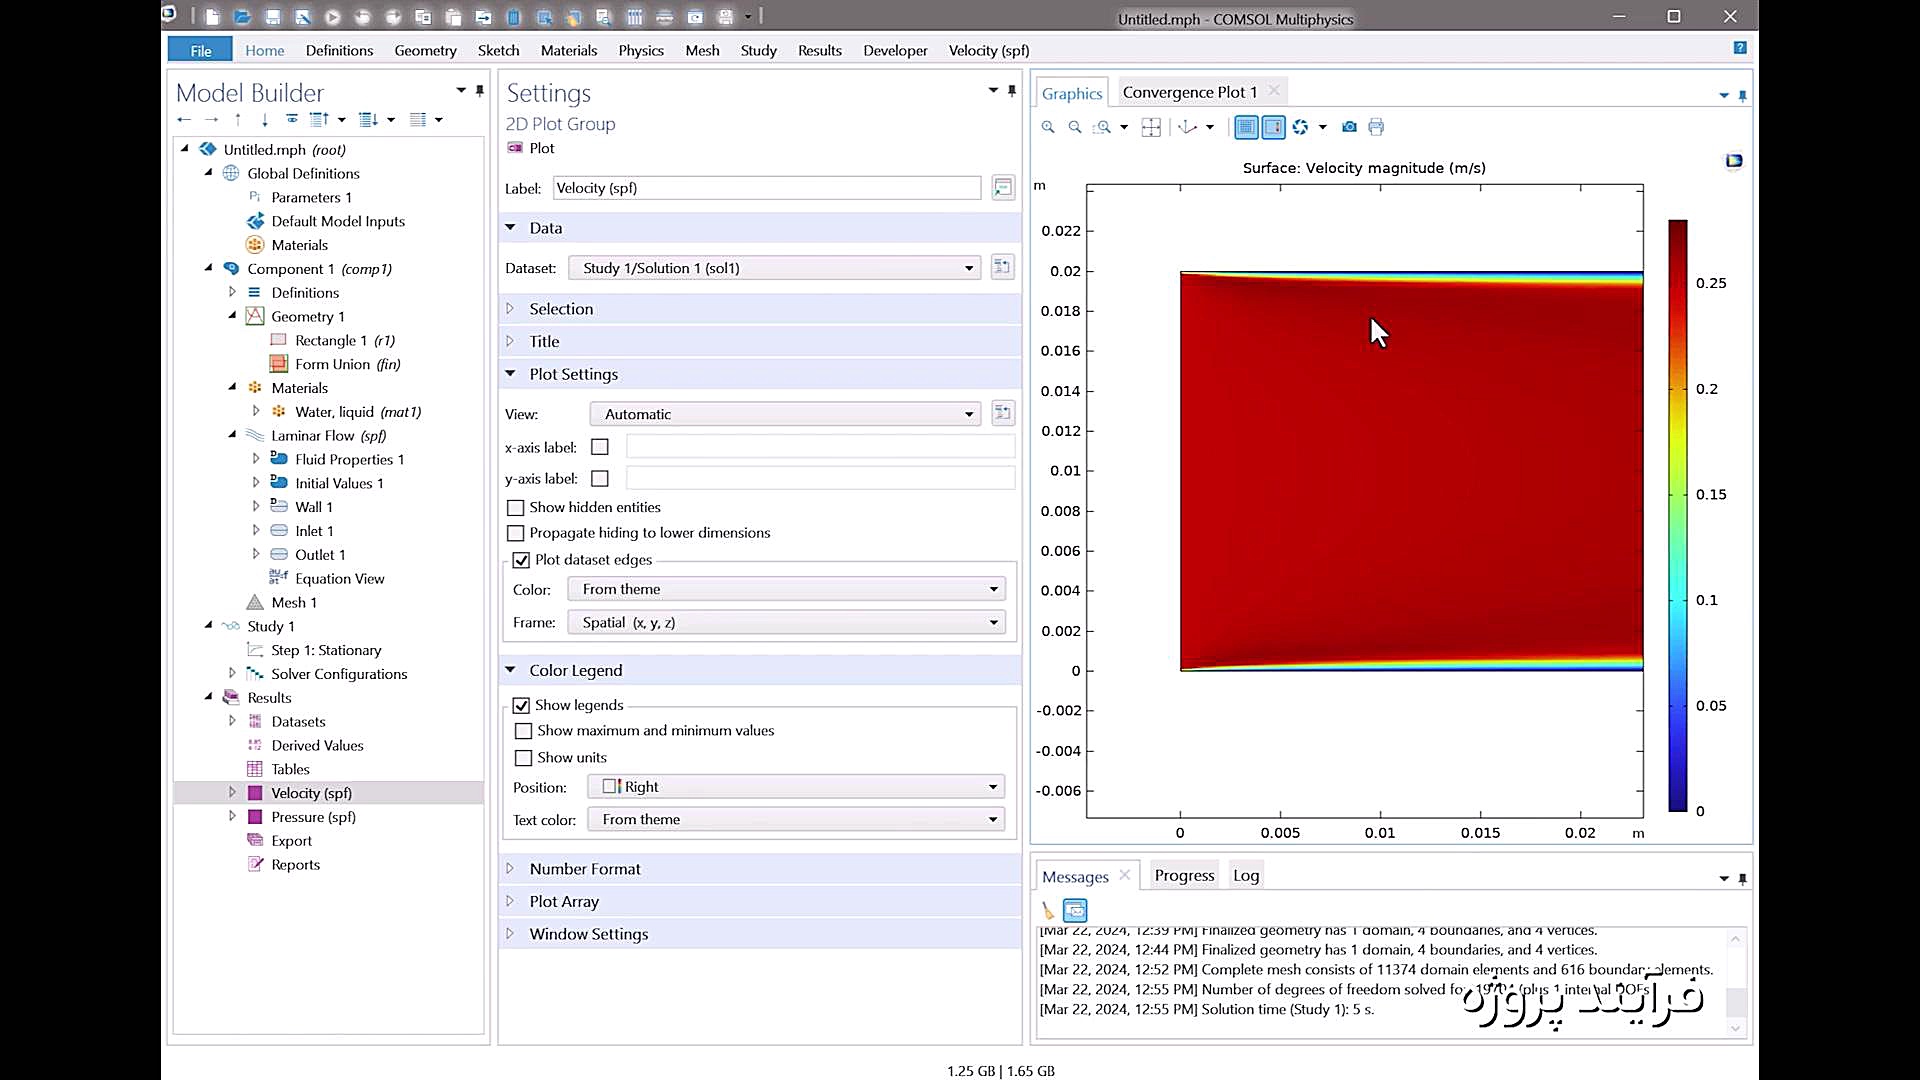Screen dimensions: 1920x1080
Task: Take a snapshot with the camera icon
Action: coord(1349,127)
